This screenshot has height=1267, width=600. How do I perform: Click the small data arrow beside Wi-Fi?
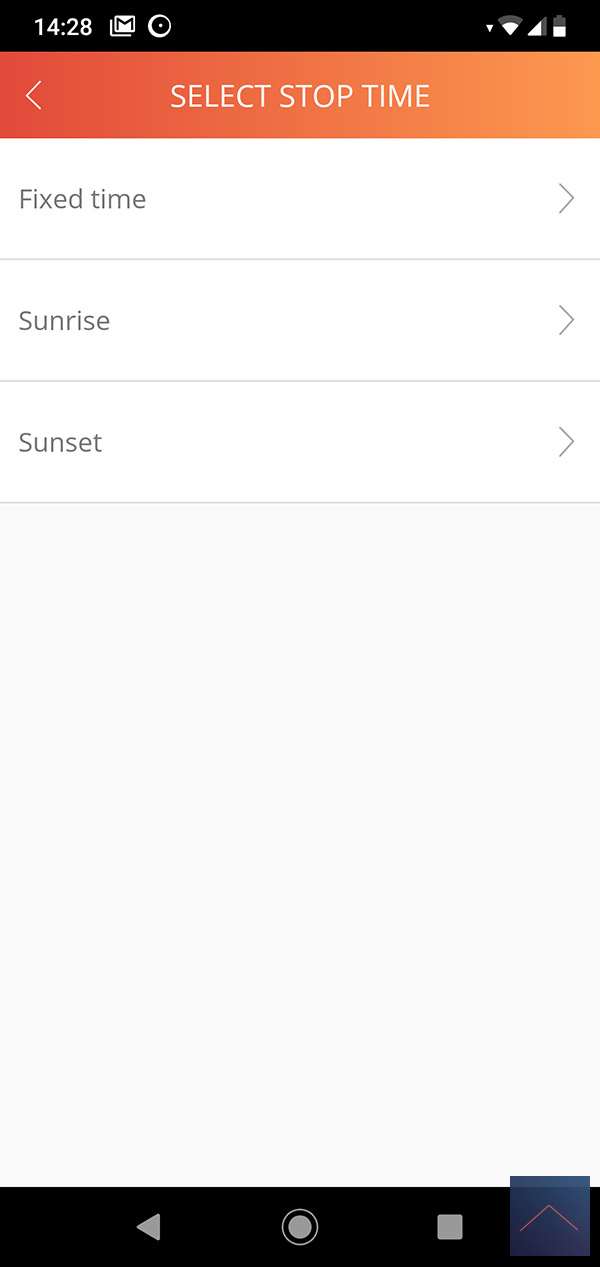(x=489, y=29)
